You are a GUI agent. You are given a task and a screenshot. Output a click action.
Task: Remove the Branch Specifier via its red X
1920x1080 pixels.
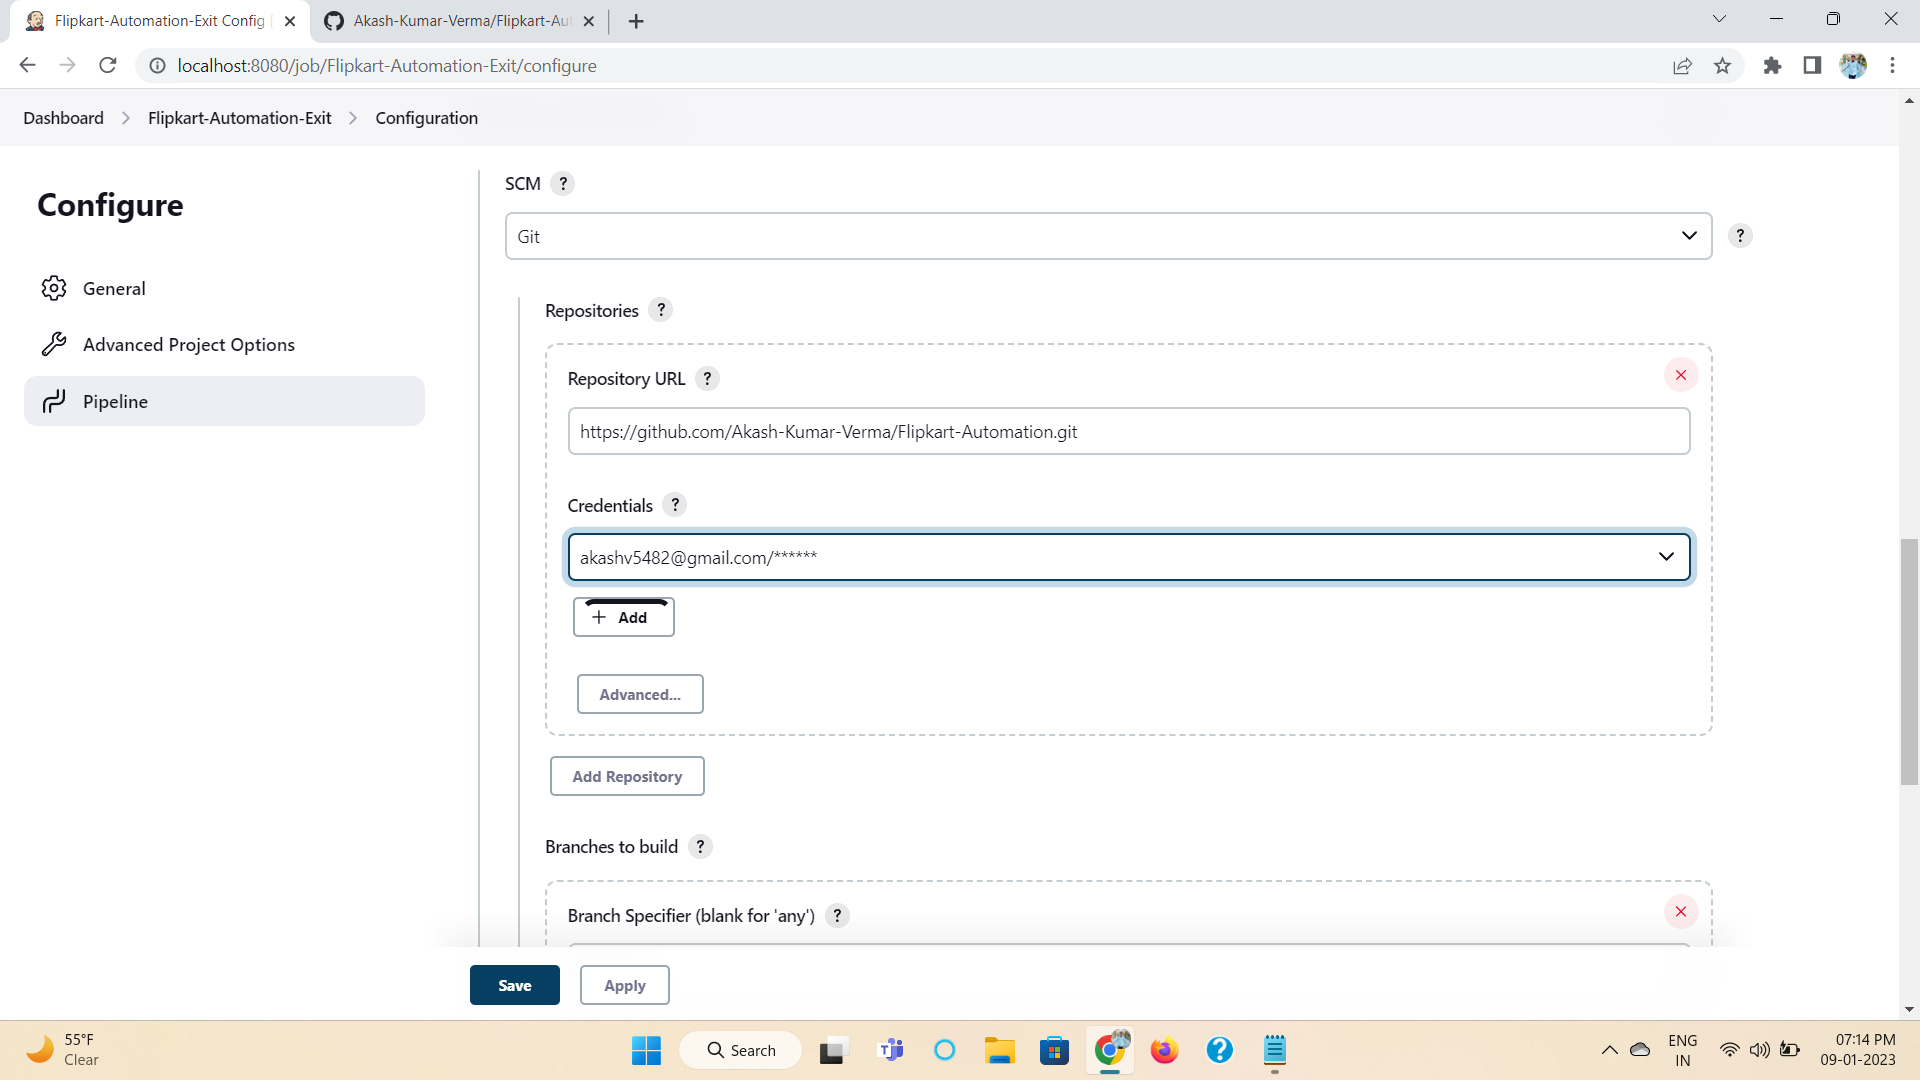coord(1680,911)
